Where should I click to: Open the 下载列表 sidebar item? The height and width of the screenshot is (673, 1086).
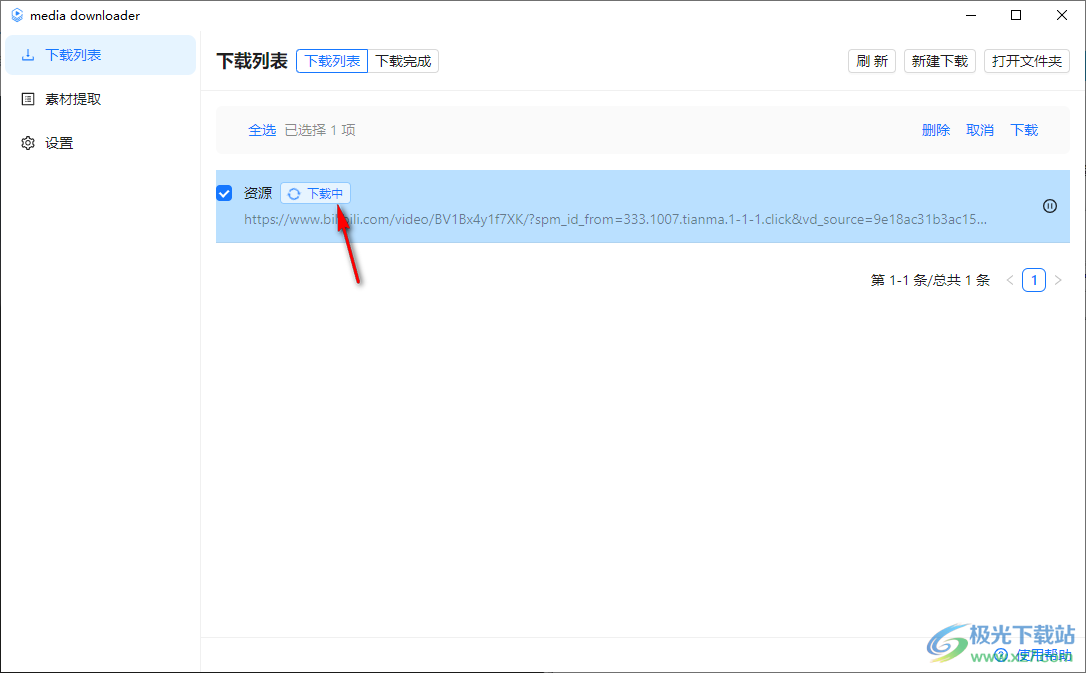coord(100,55)
